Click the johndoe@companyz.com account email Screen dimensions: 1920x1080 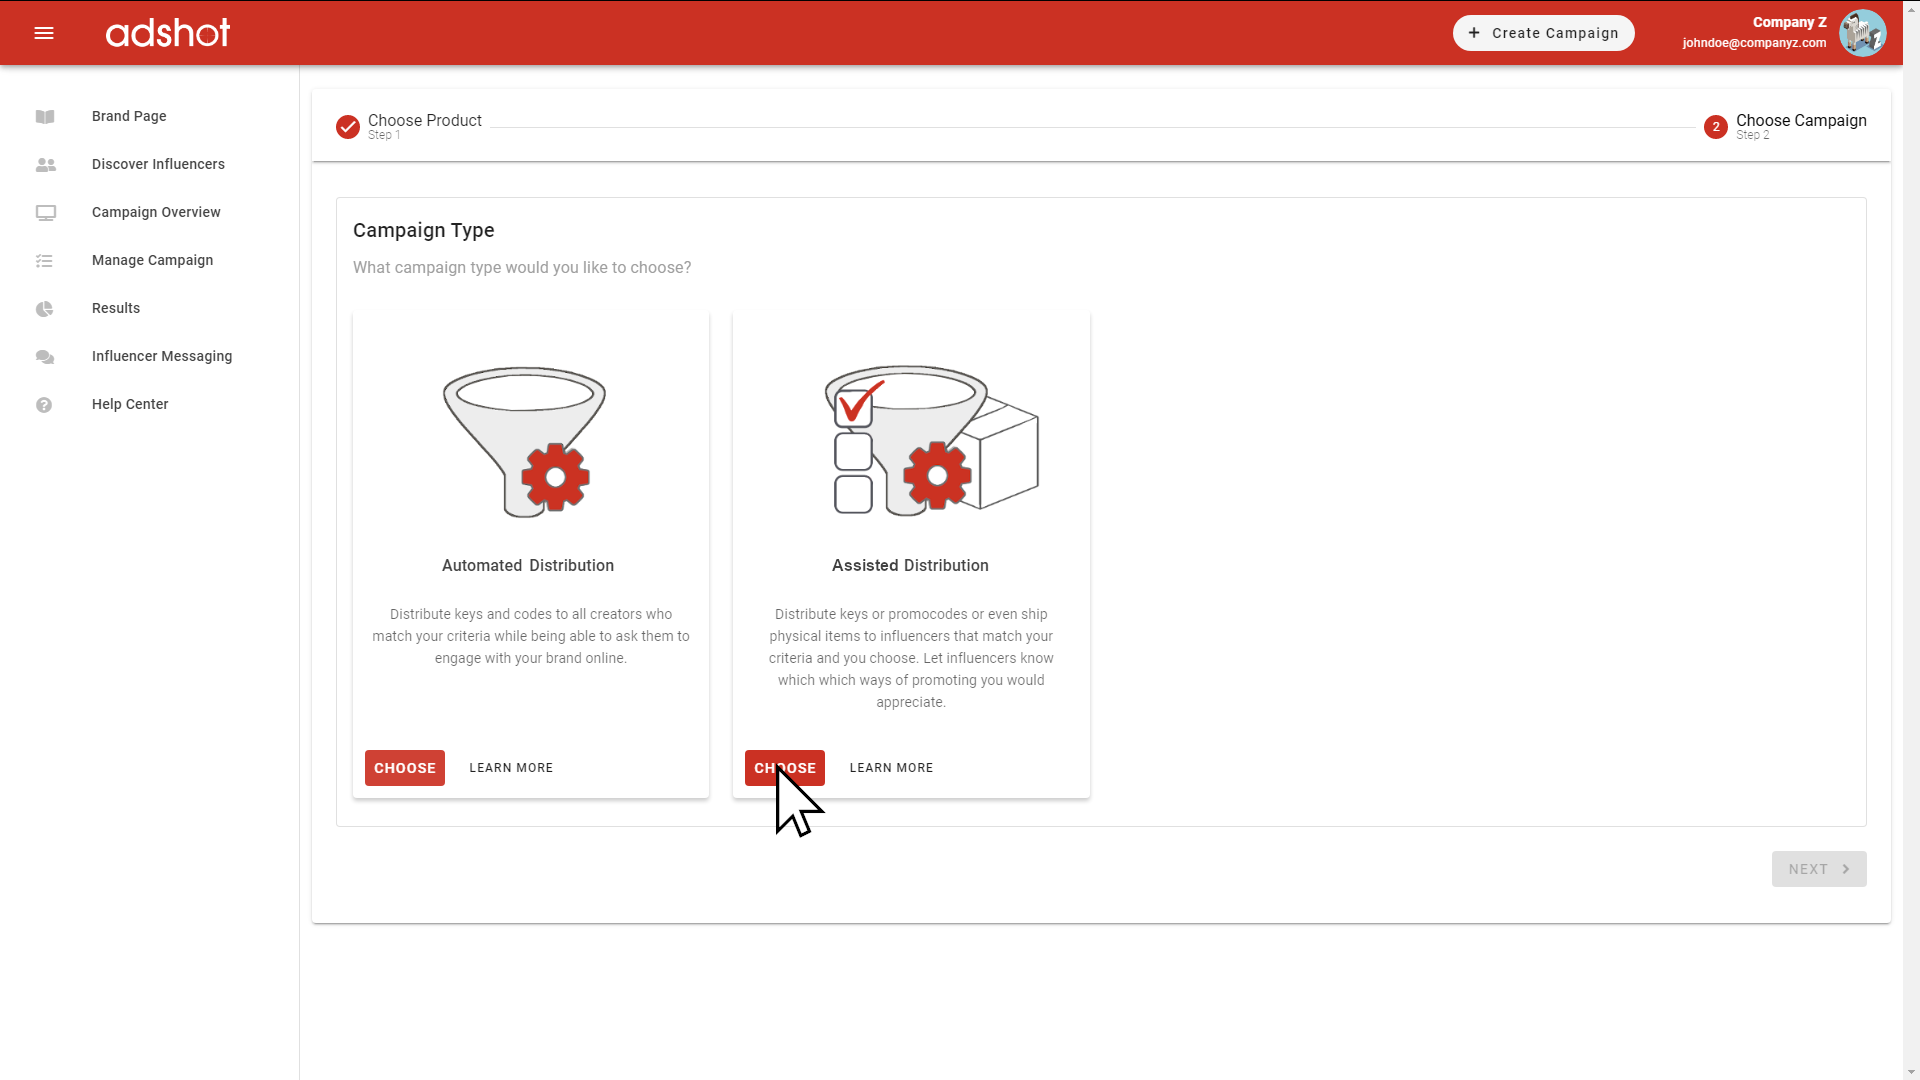coord(1754,43)
